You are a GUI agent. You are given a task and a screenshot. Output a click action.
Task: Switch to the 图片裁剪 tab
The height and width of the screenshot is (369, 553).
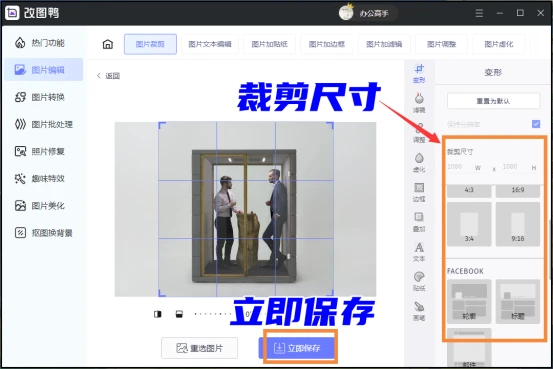(x=150, y=44)
